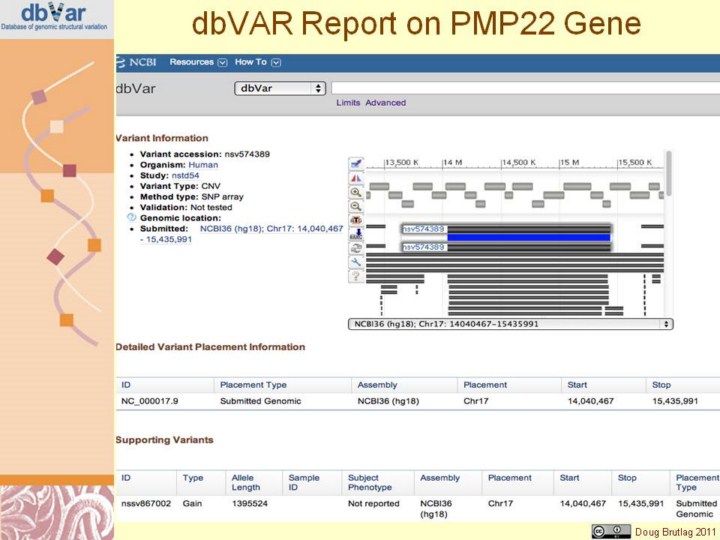Open the dbVar database dropdown
The height and width of the screenshot is (540, 720).
click(280, 88)
